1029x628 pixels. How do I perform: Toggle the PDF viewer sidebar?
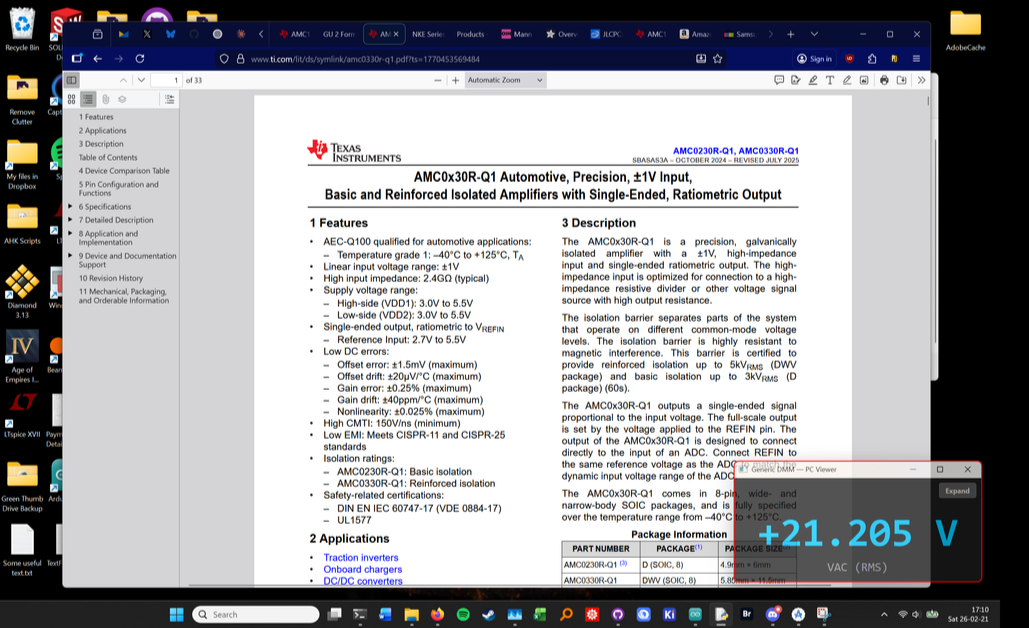pos(72,80)
